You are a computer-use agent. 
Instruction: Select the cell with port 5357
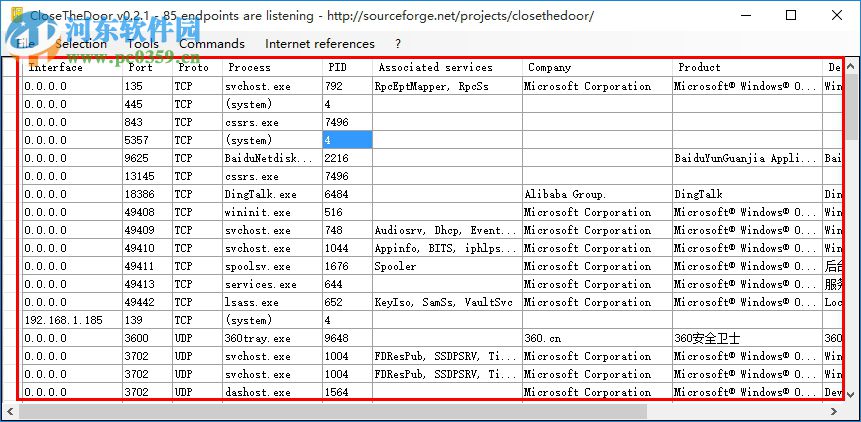[x=147, y=140]
